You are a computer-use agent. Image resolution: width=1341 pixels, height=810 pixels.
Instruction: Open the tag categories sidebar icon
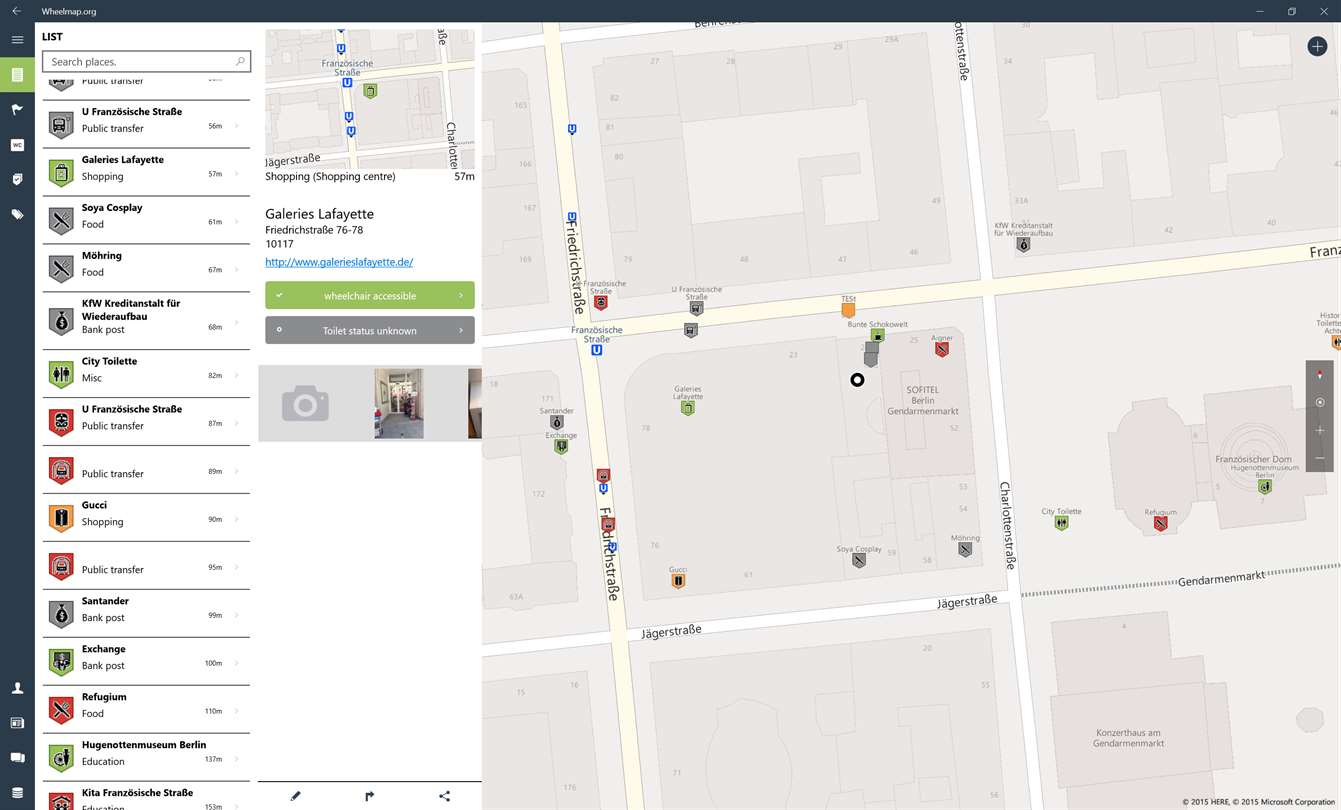(17, 214)
